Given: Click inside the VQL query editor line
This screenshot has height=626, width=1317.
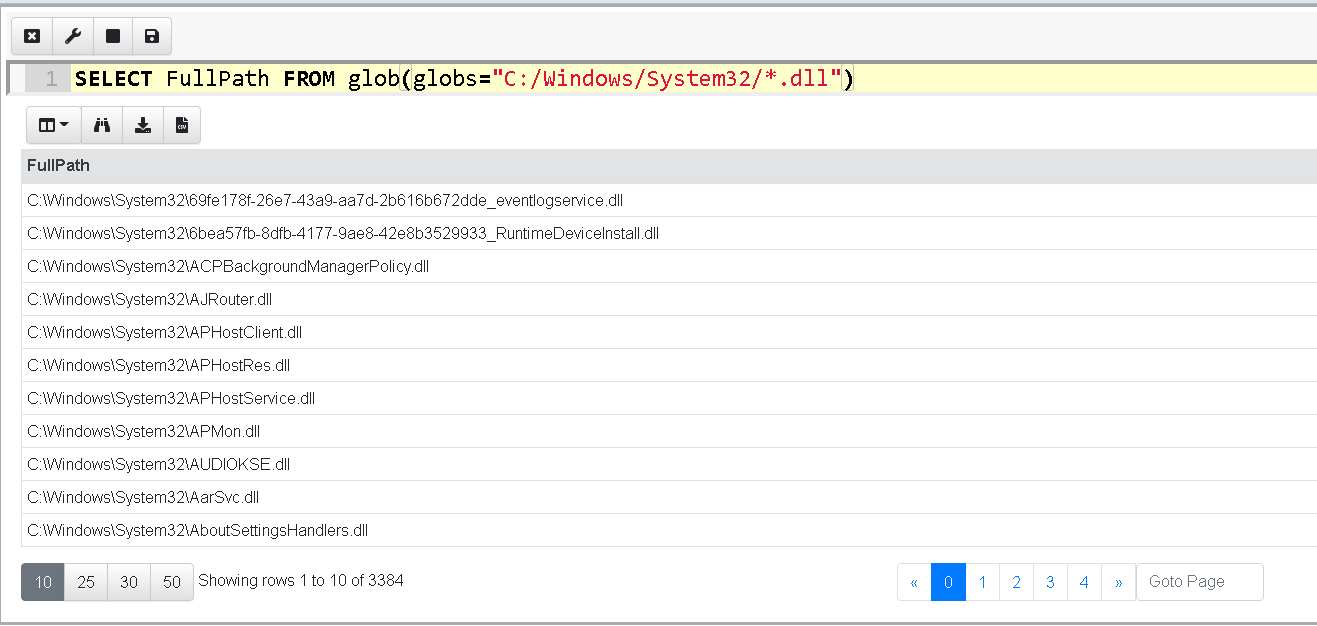Looking at the screenshot, I should [x=600, y=79].
